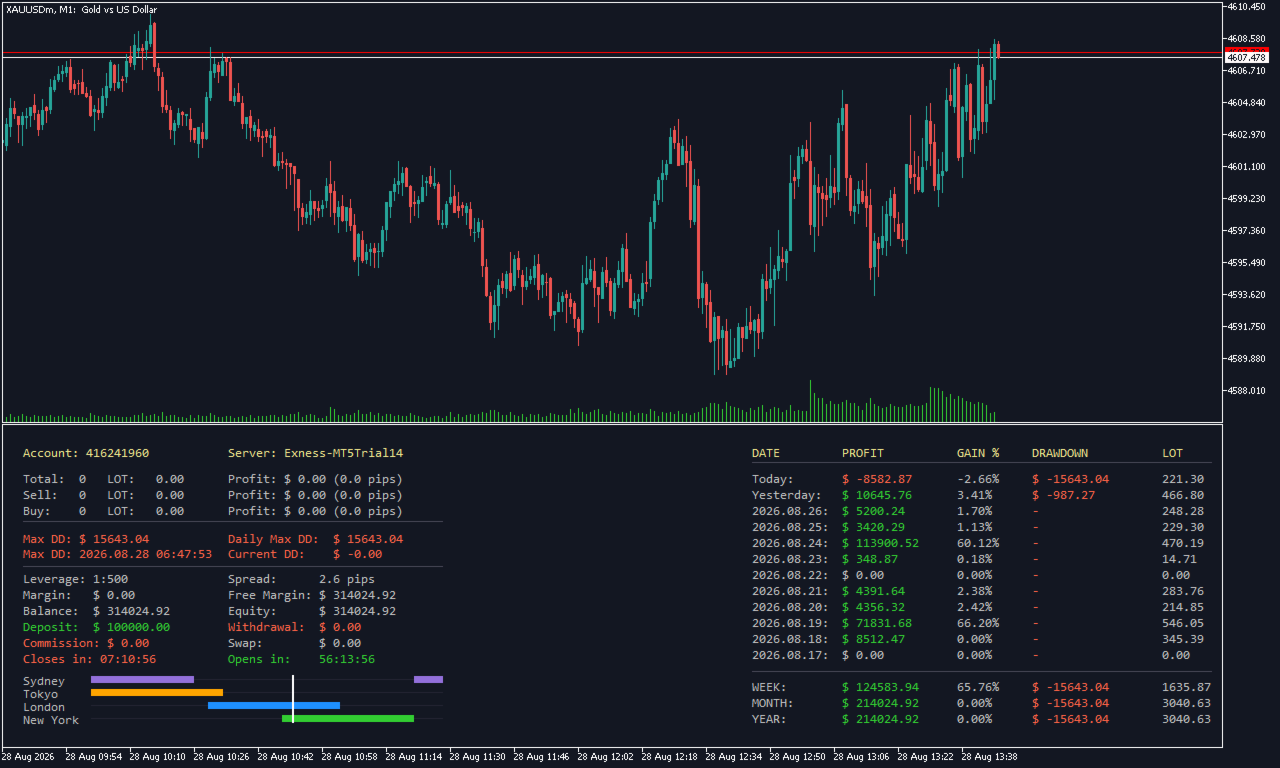Click the green New York session bar
This screenshot has width=1280, height=768.
[x=348, y=718]
